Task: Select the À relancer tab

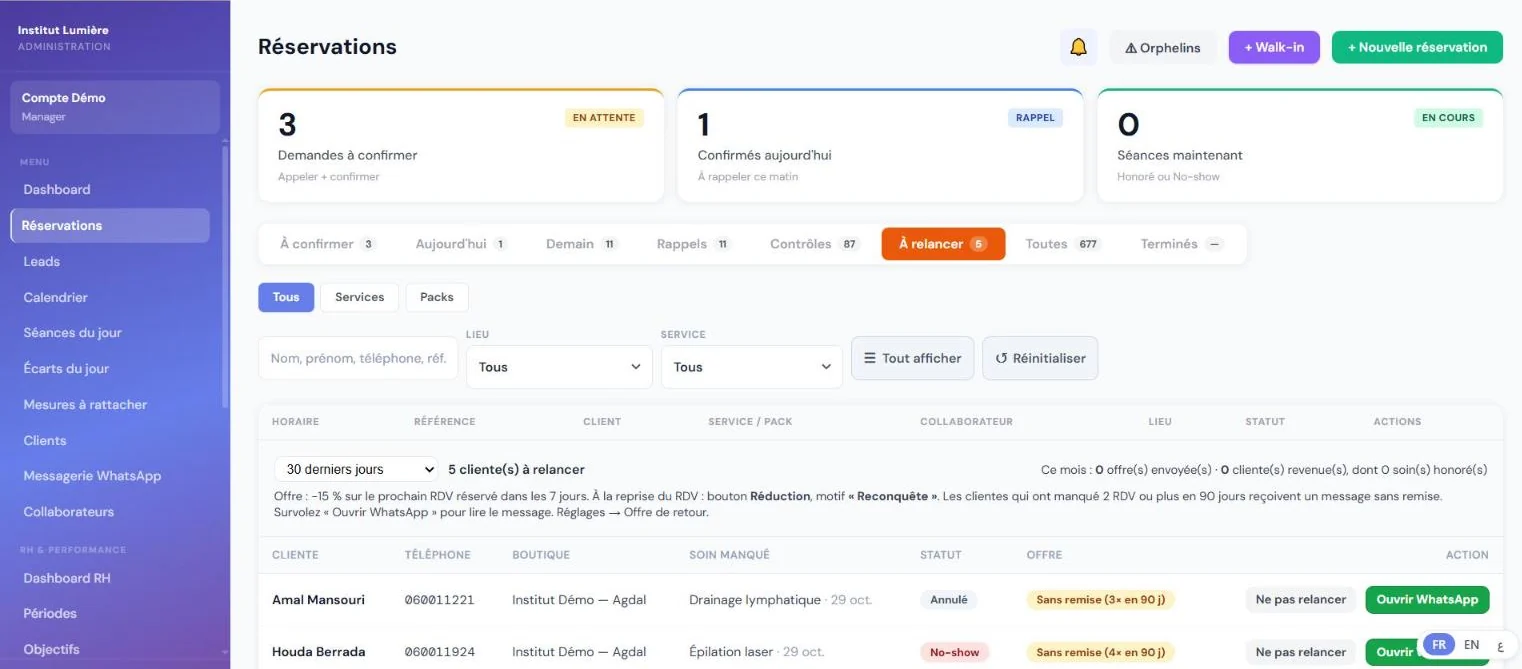Action: point(943,244)
